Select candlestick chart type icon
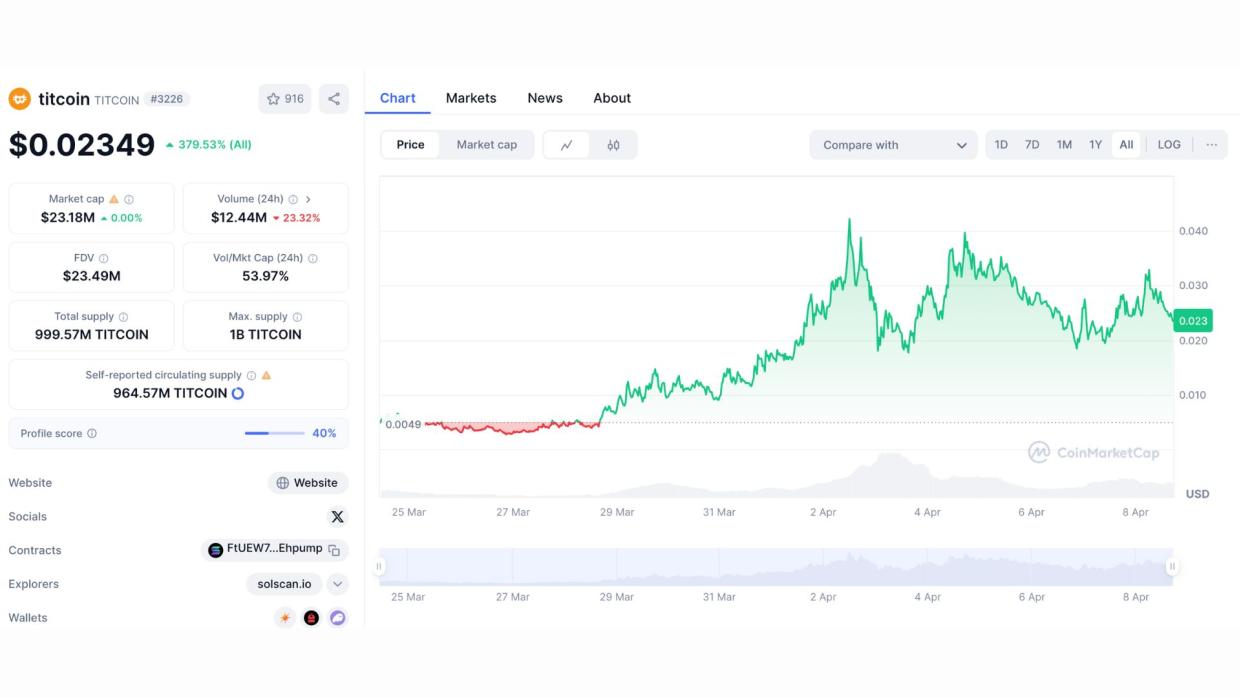Screen dimensions: 1240x698 click(613, 145)
